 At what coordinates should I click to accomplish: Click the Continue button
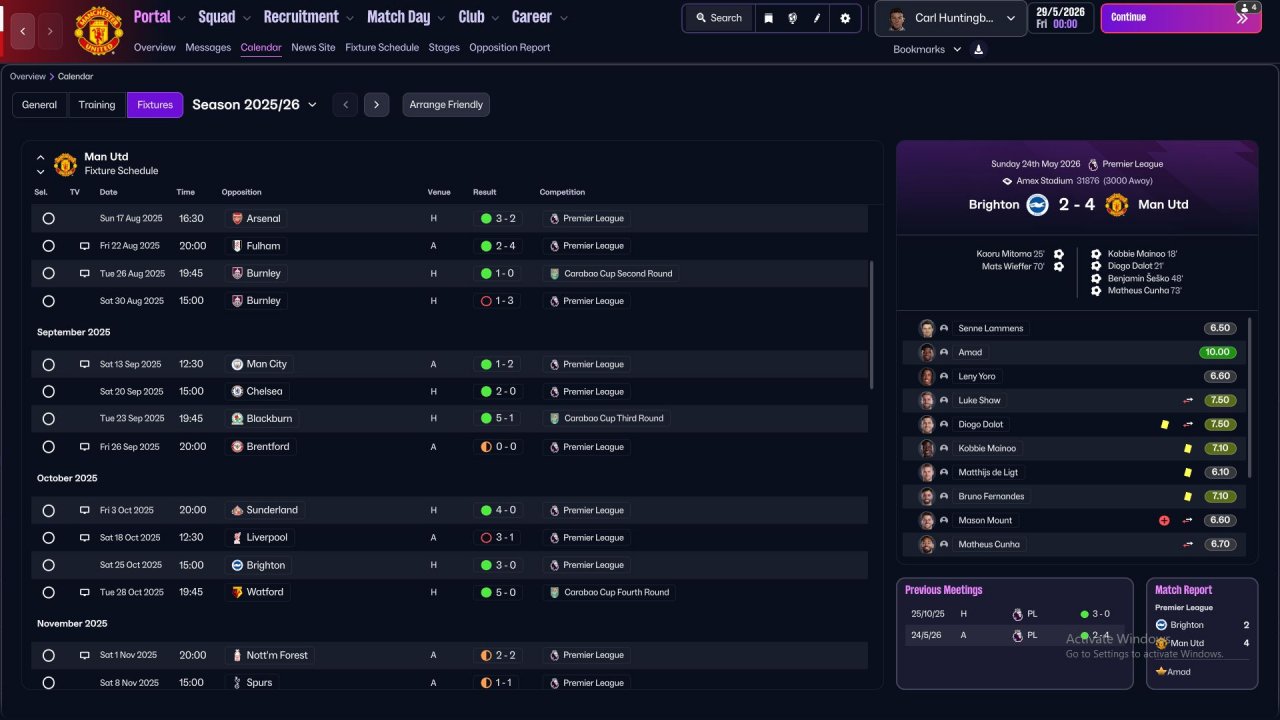click(x=1181, y=18)
